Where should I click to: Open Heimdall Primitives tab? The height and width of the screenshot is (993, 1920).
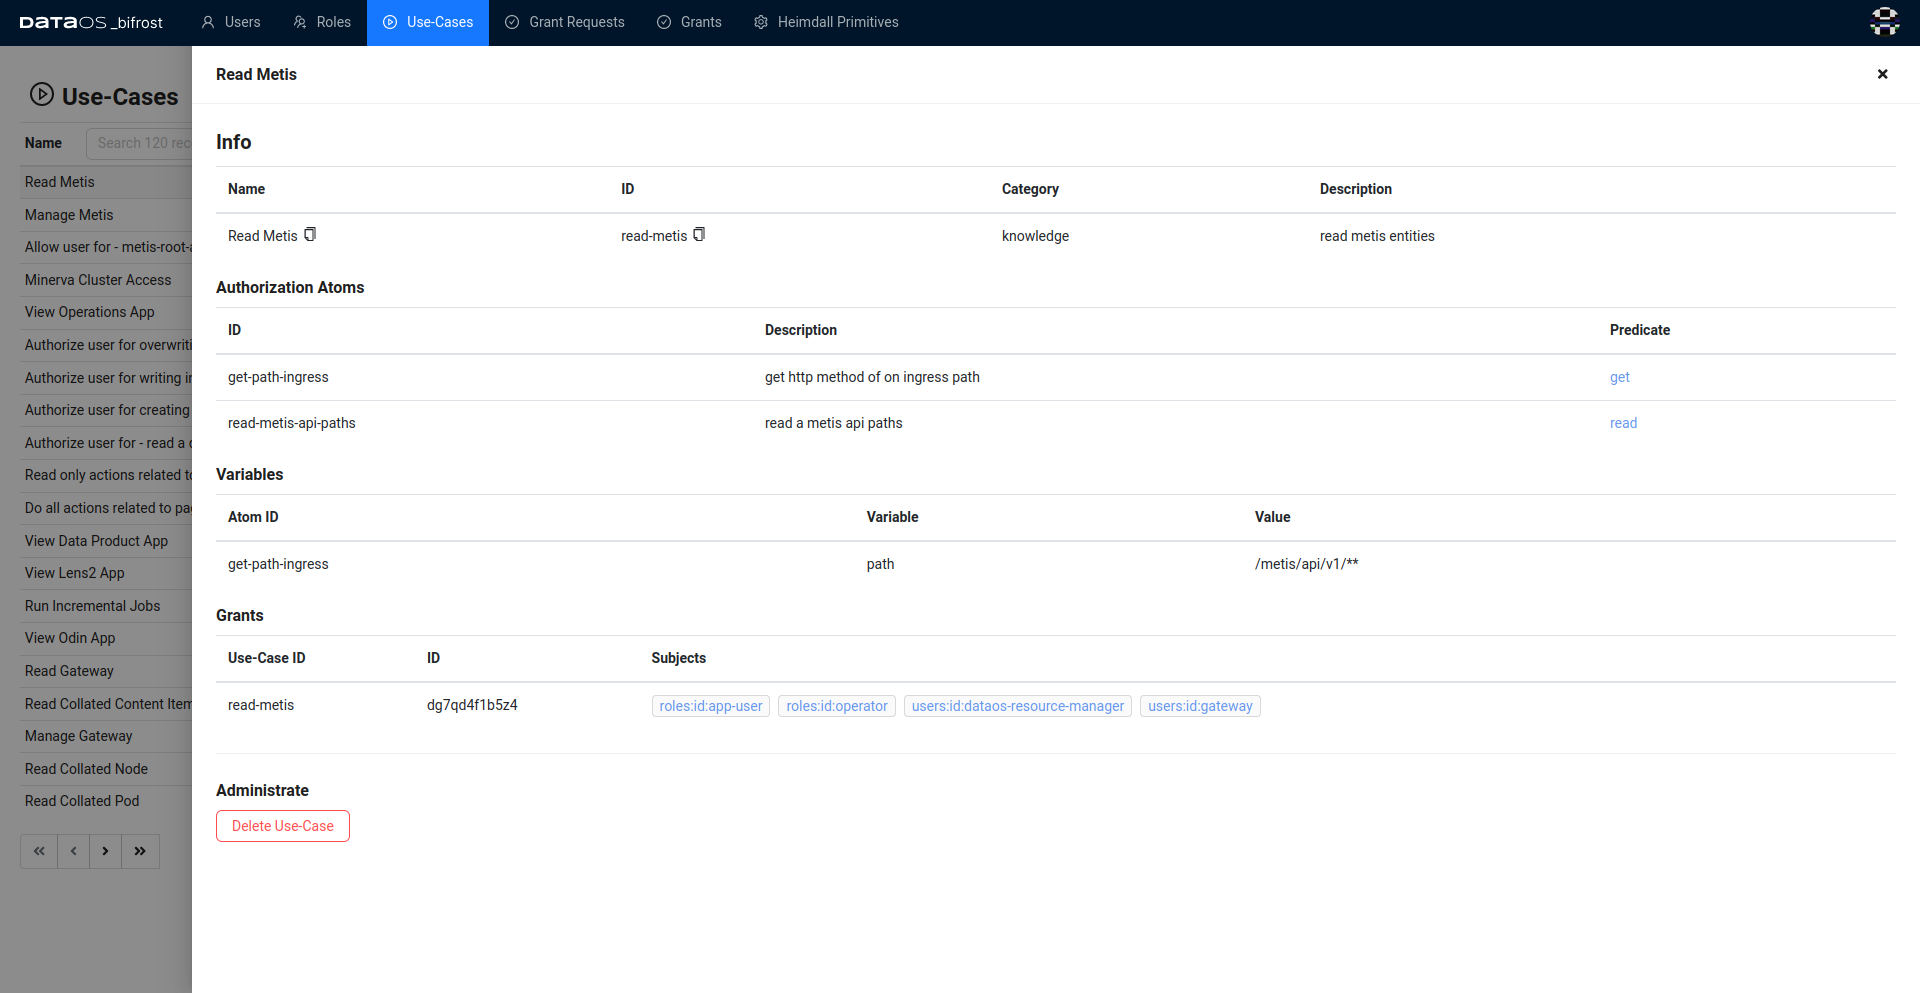826,22
